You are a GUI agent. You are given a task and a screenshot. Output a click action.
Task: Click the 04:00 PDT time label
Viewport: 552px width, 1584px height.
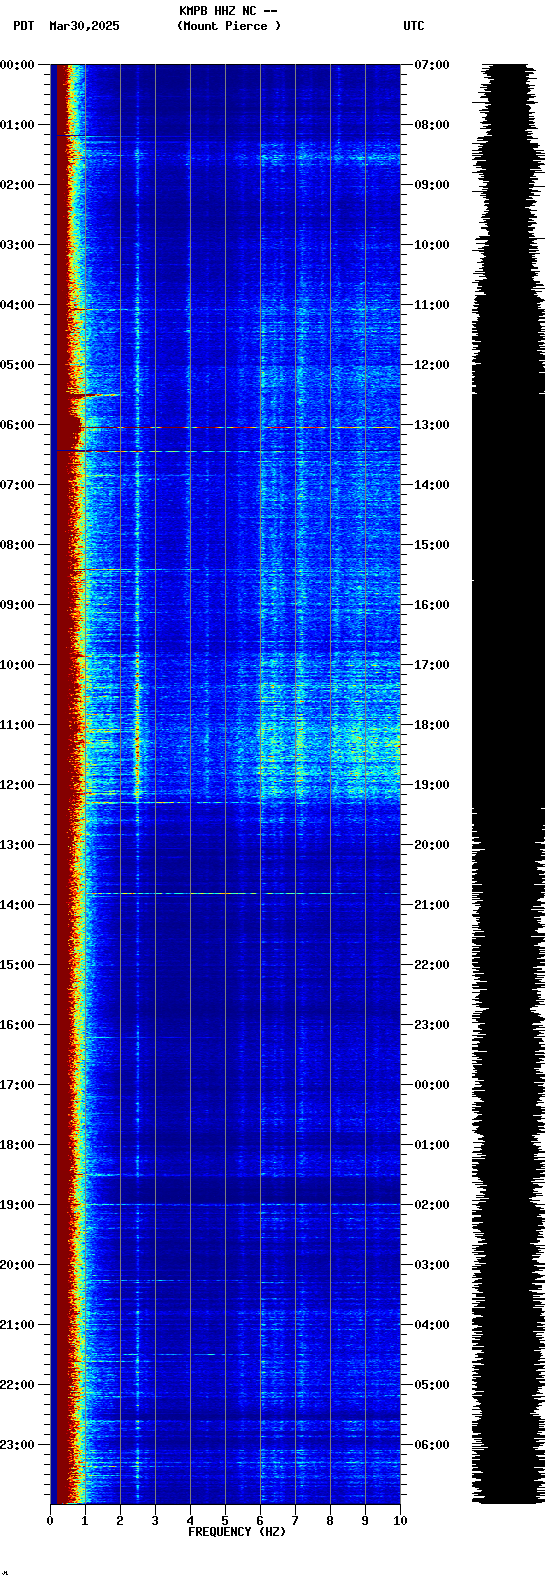17,305
